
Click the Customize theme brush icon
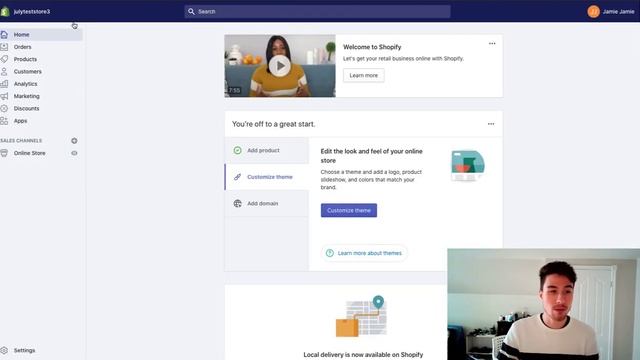[x=238, y=177]
